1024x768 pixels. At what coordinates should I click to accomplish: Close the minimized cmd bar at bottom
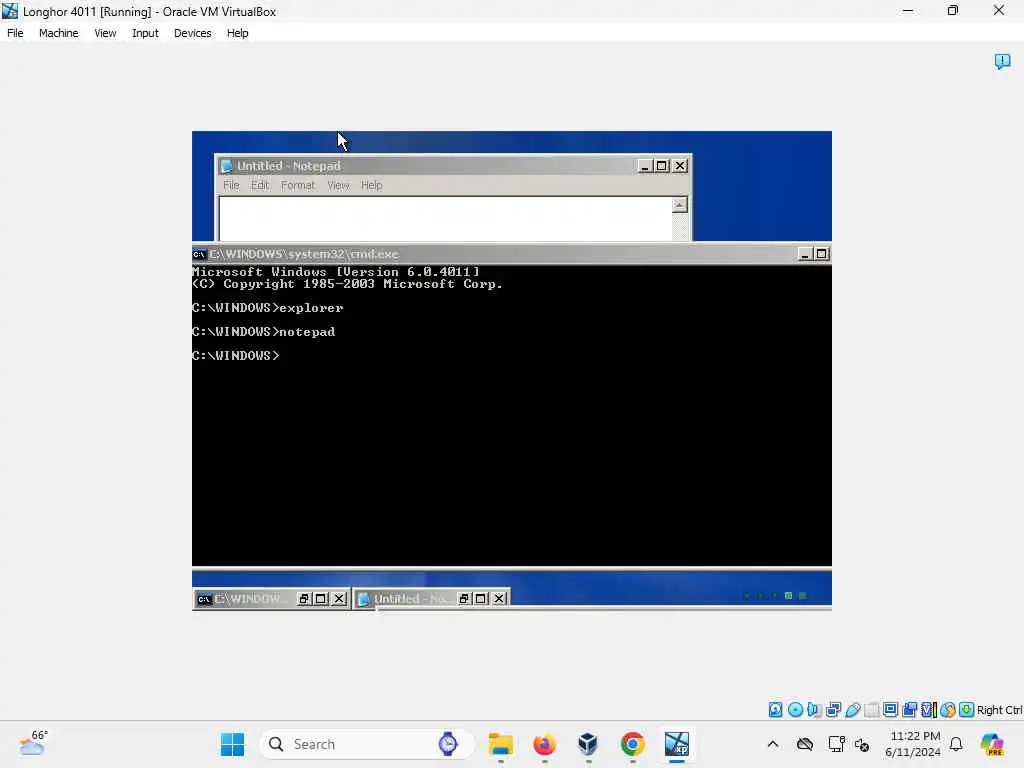pyautogui.click(x=339, y=599)
